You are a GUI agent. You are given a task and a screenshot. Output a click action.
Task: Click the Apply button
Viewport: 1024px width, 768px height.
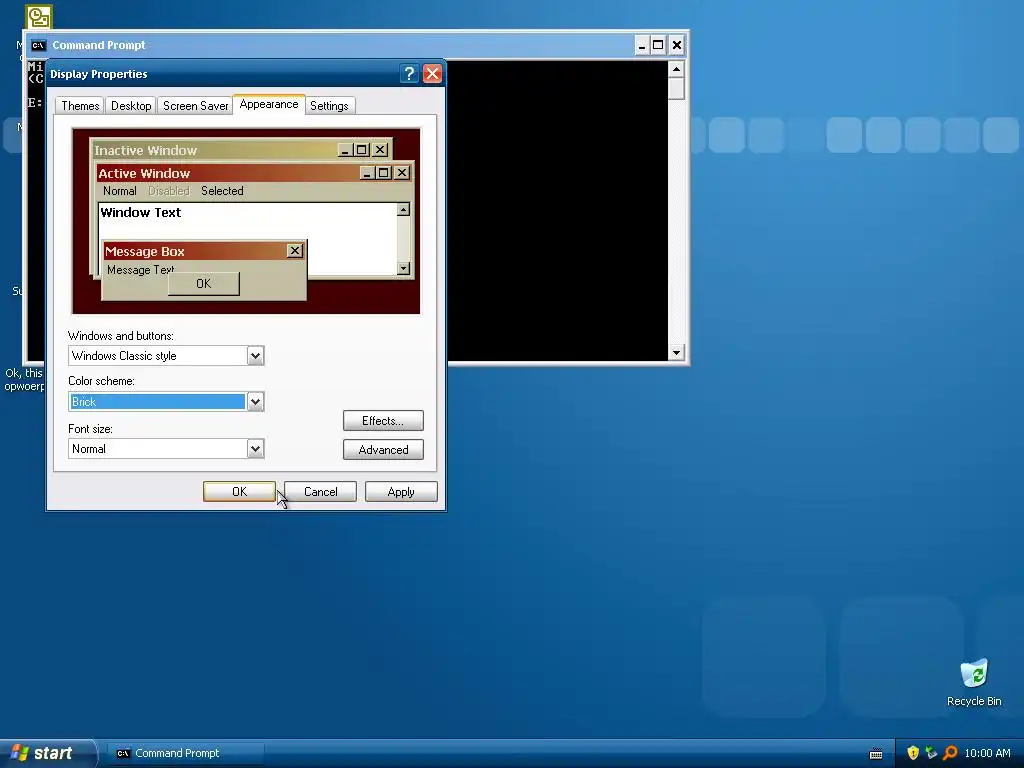click(401, 492)
